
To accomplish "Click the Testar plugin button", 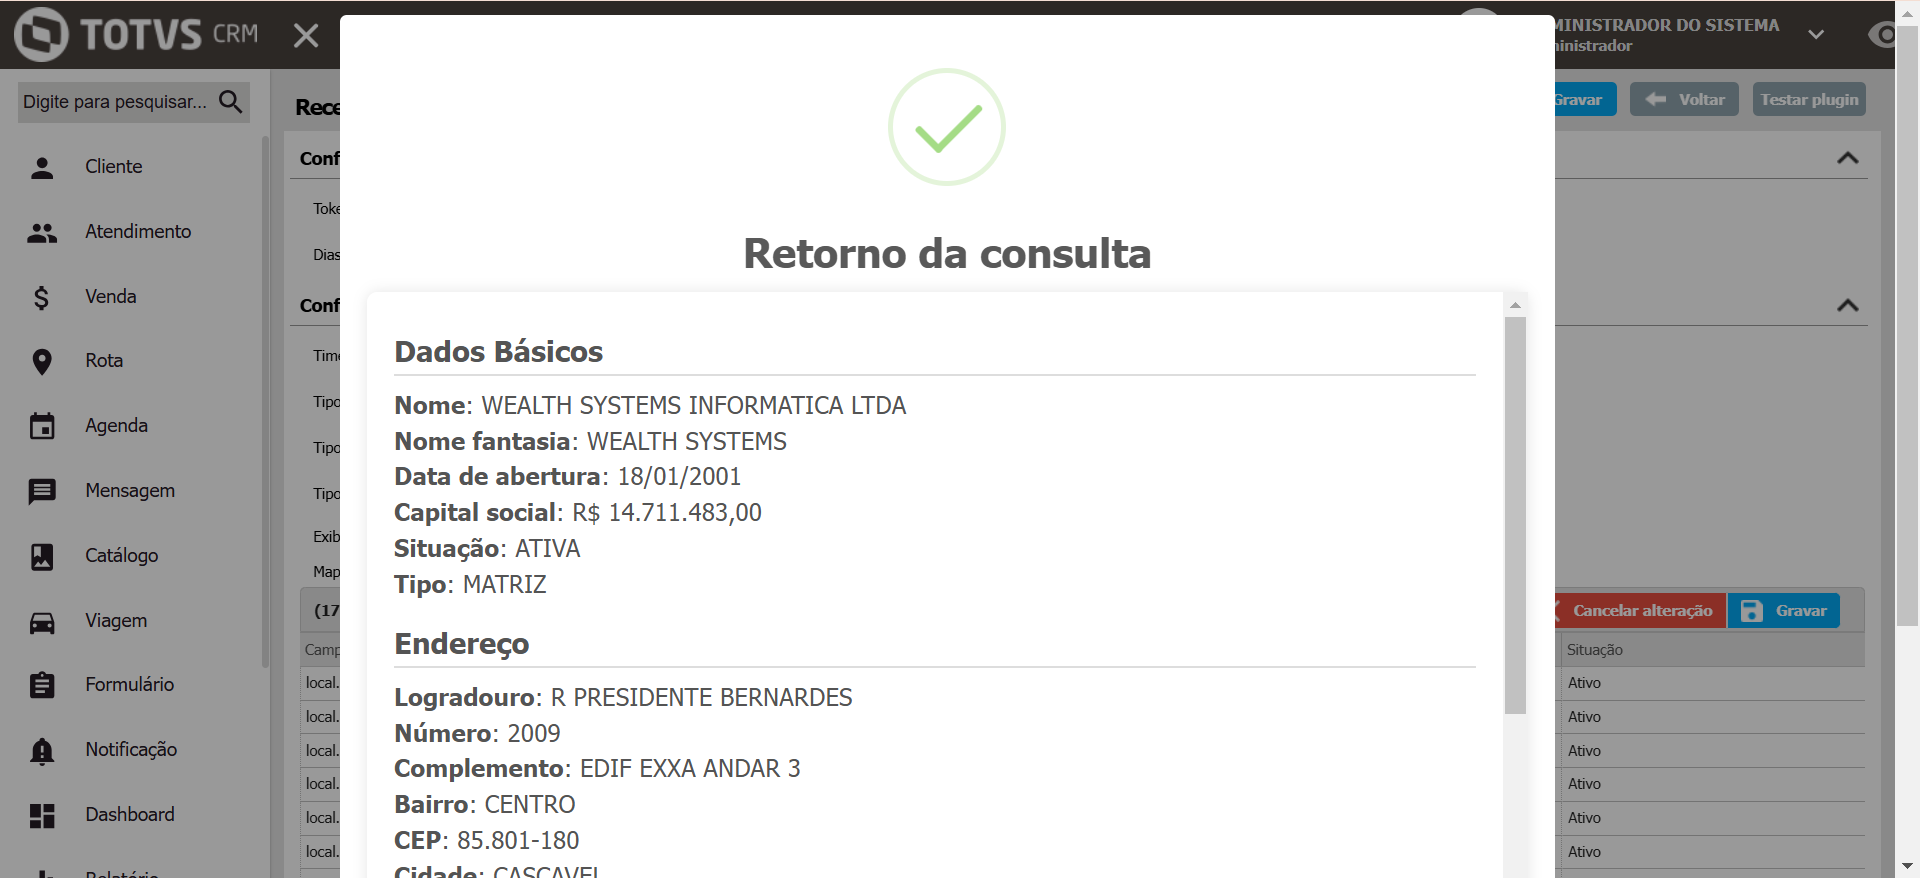I will tap(1808, 99).
